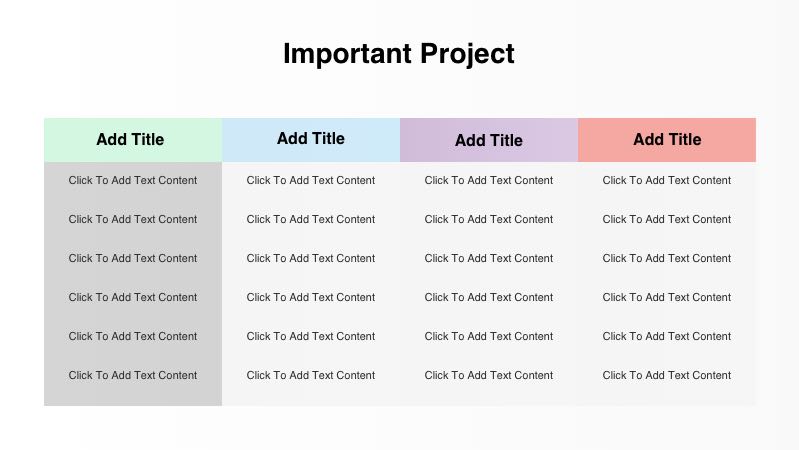This screenshot has width=799, height=450.
Task: Click last text placeholder under red header
Action: [667, 376]
